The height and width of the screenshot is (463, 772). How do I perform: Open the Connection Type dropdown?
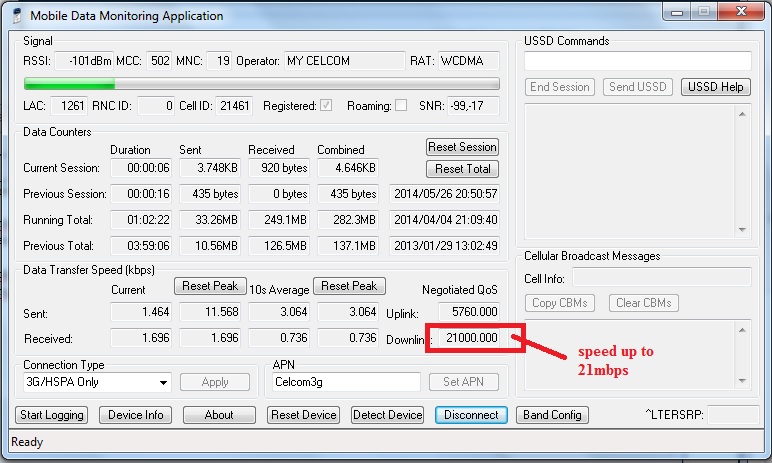click(97, 382)
